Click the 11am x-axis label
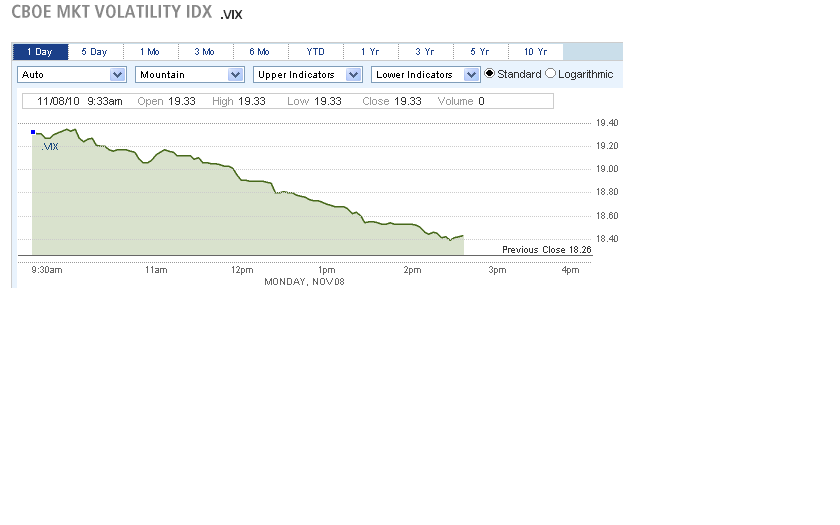Image resolution: width=840 pixels, height=525 pixels. (156, 270)
